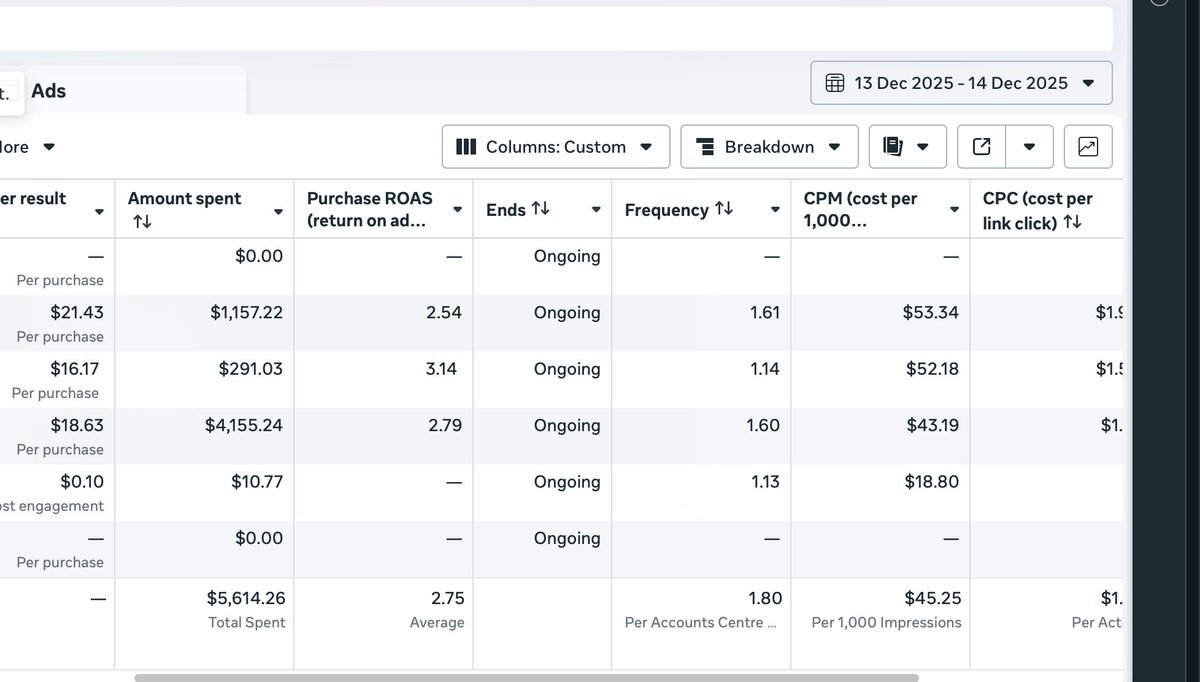
Task: Open the charts view icon button
Action: [1088, 147]
